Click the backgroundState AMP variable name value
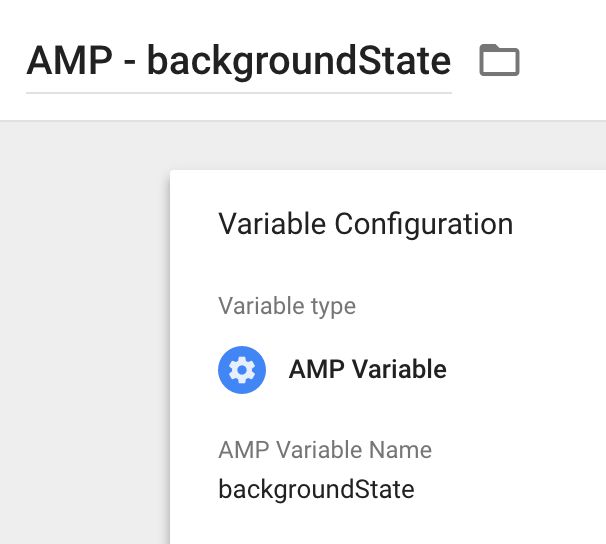Image resolution: width=606 pixels, height=544 pixels. 317,489
